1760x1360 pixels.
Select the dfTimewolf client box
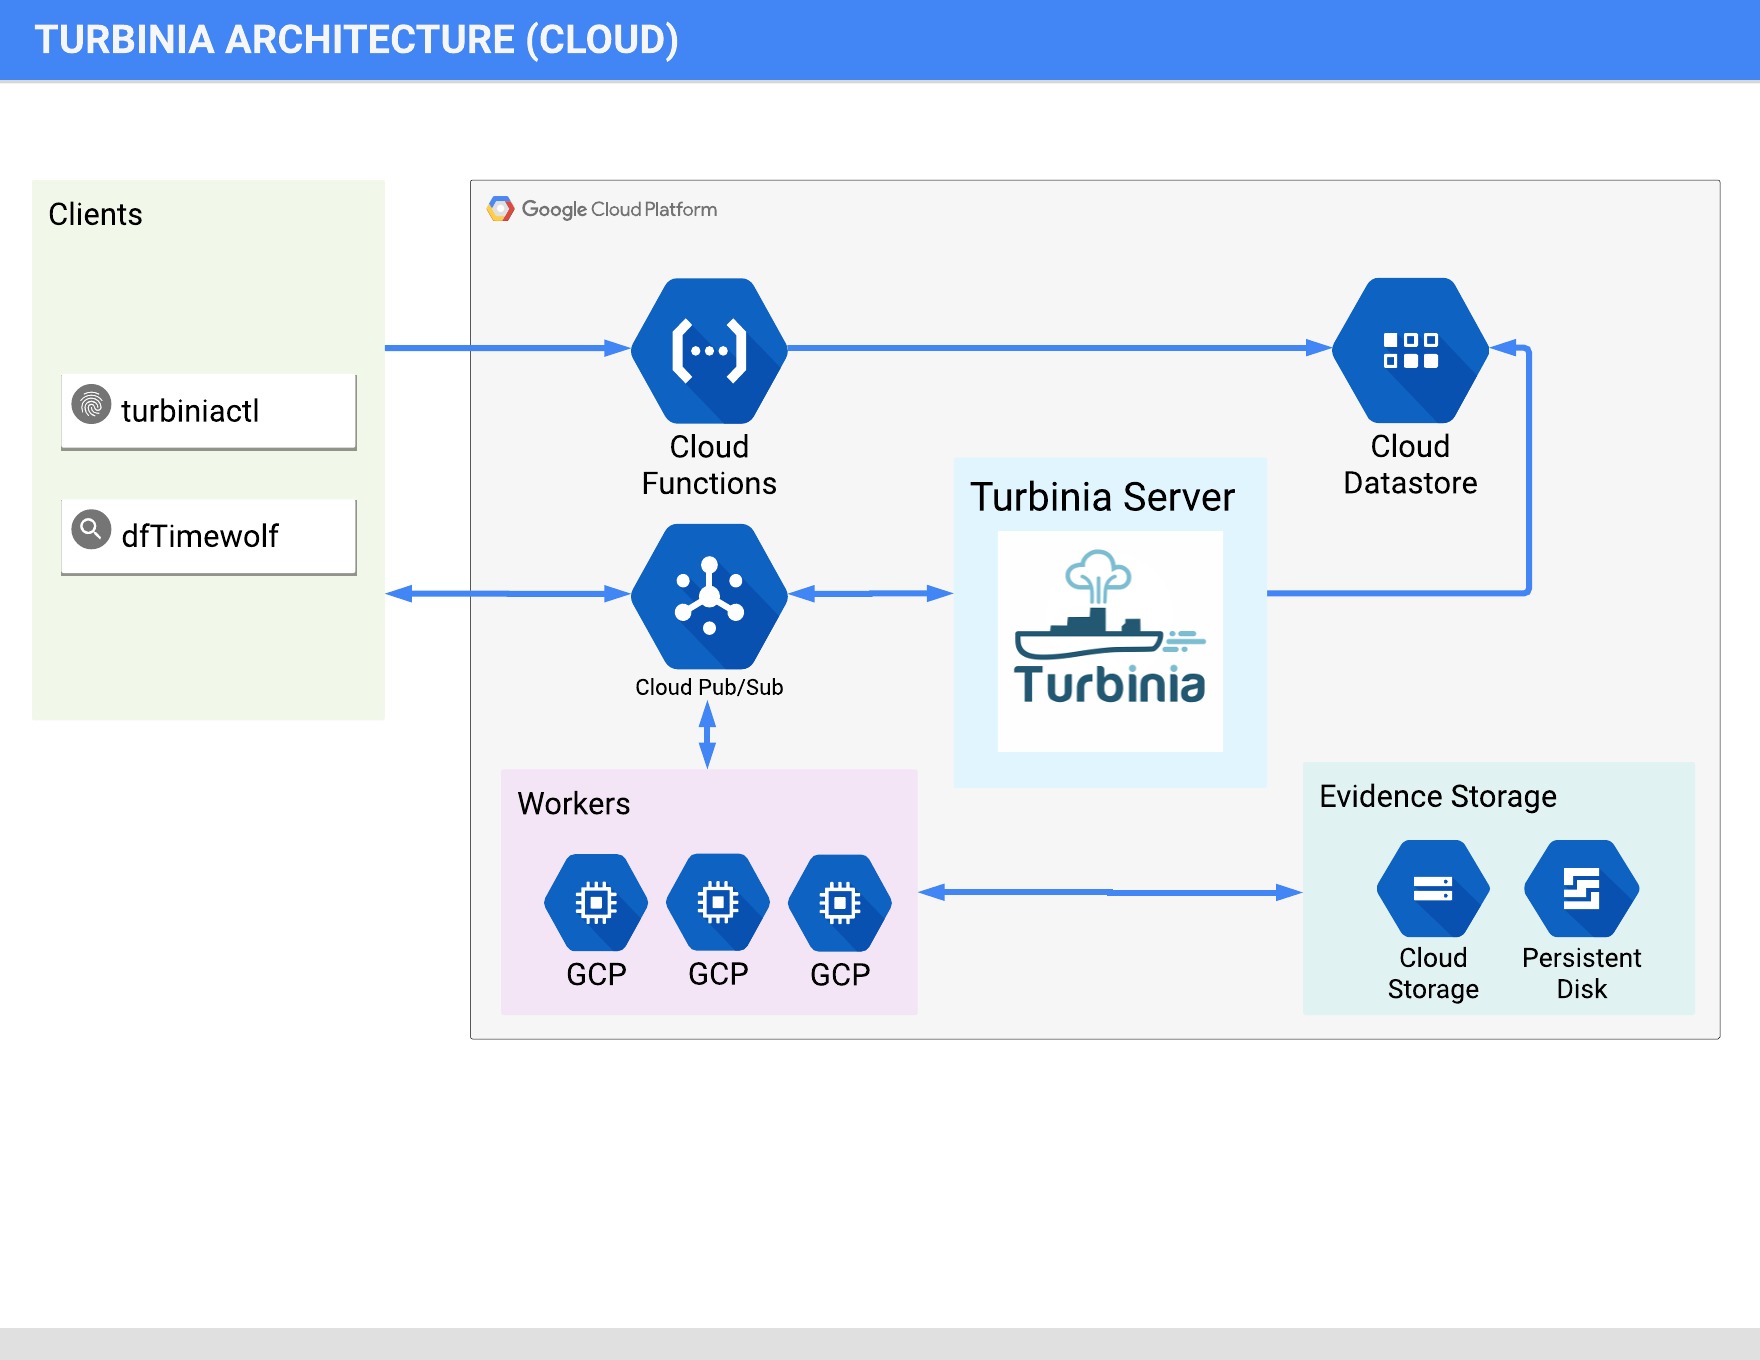click(x=209, y=537)
